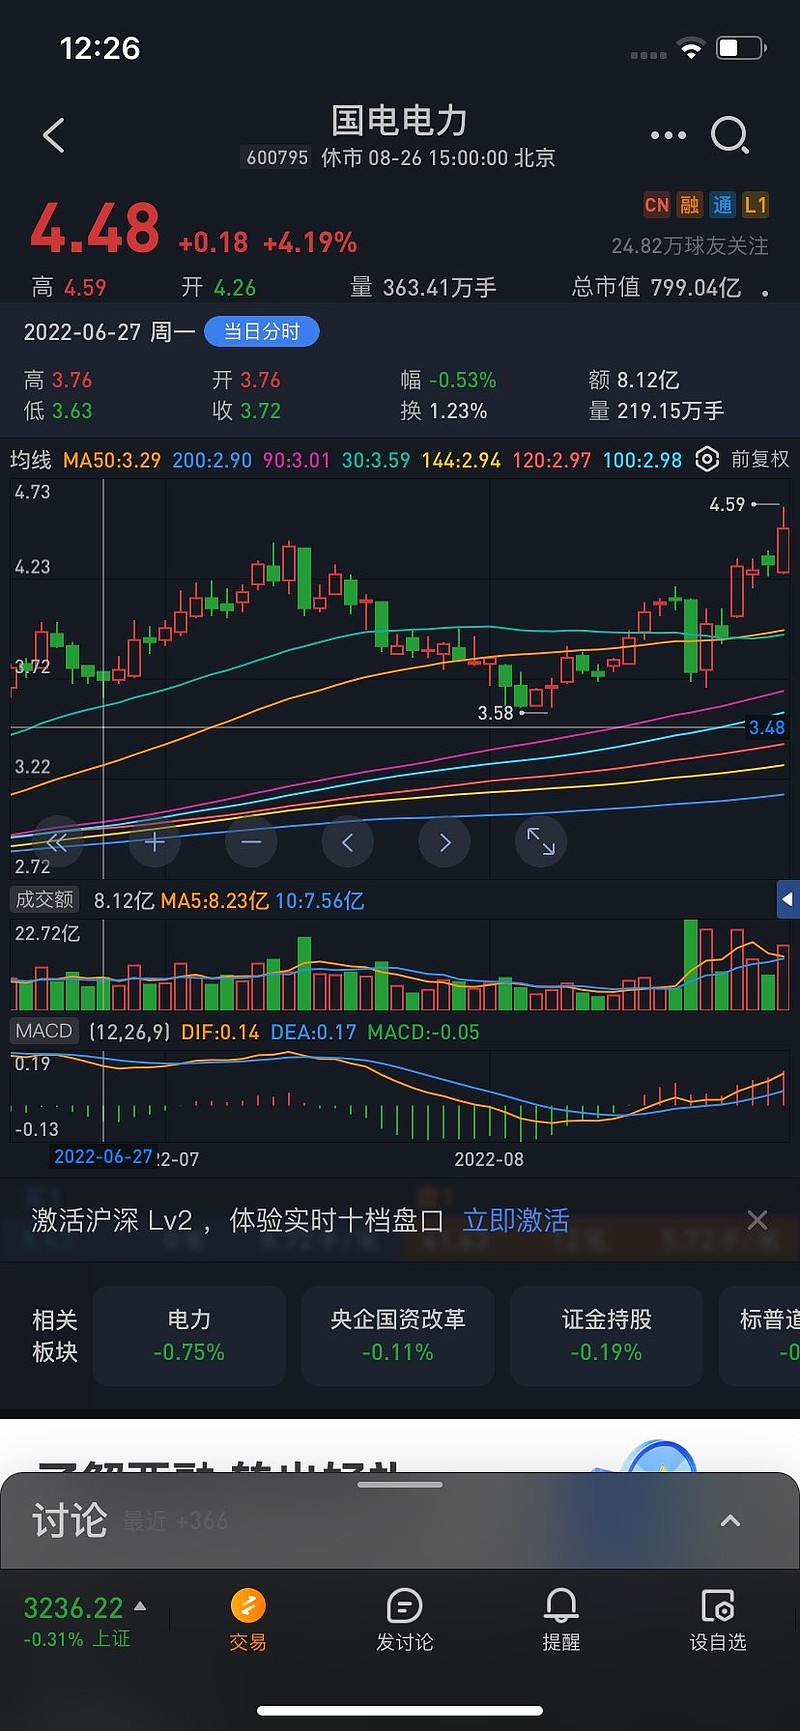Screen dimensions: 800x1731
Task: Tap 相关板块 label
Action: (55, 1336)
